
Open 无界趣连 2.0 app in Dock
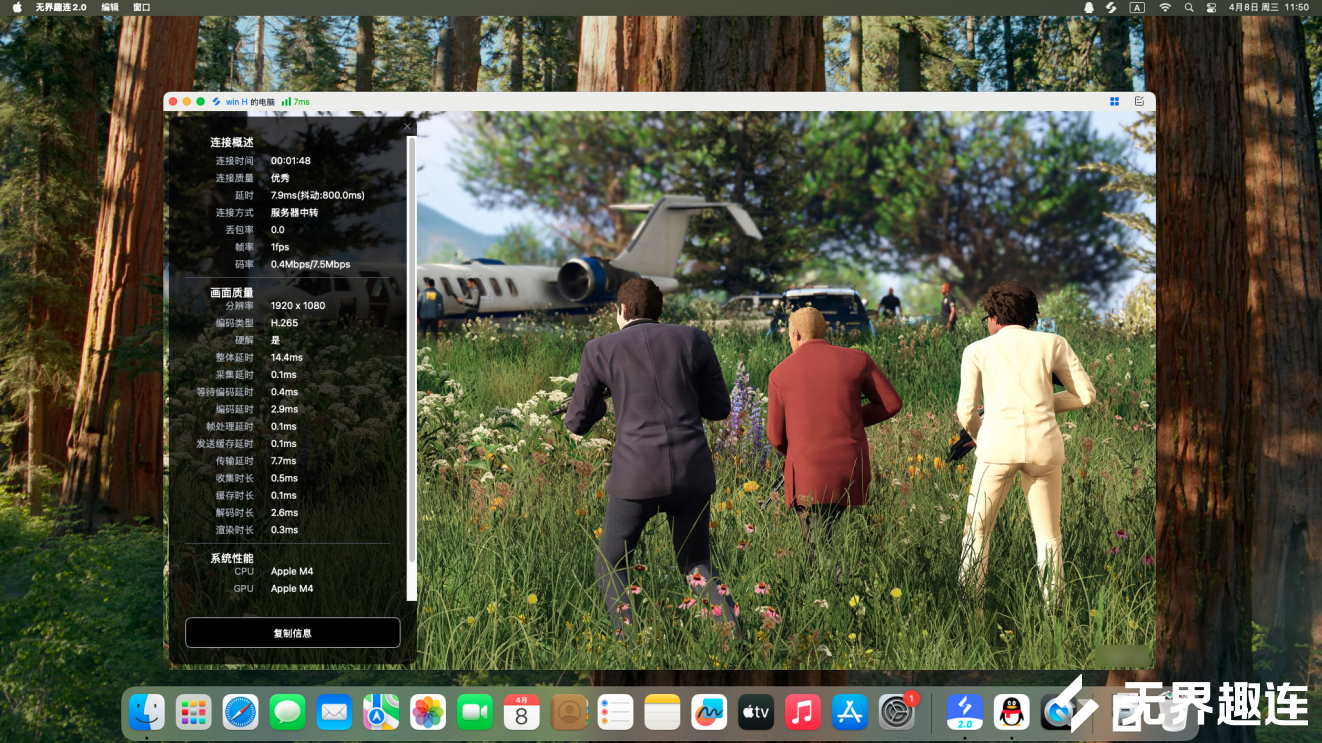(966, 712)
